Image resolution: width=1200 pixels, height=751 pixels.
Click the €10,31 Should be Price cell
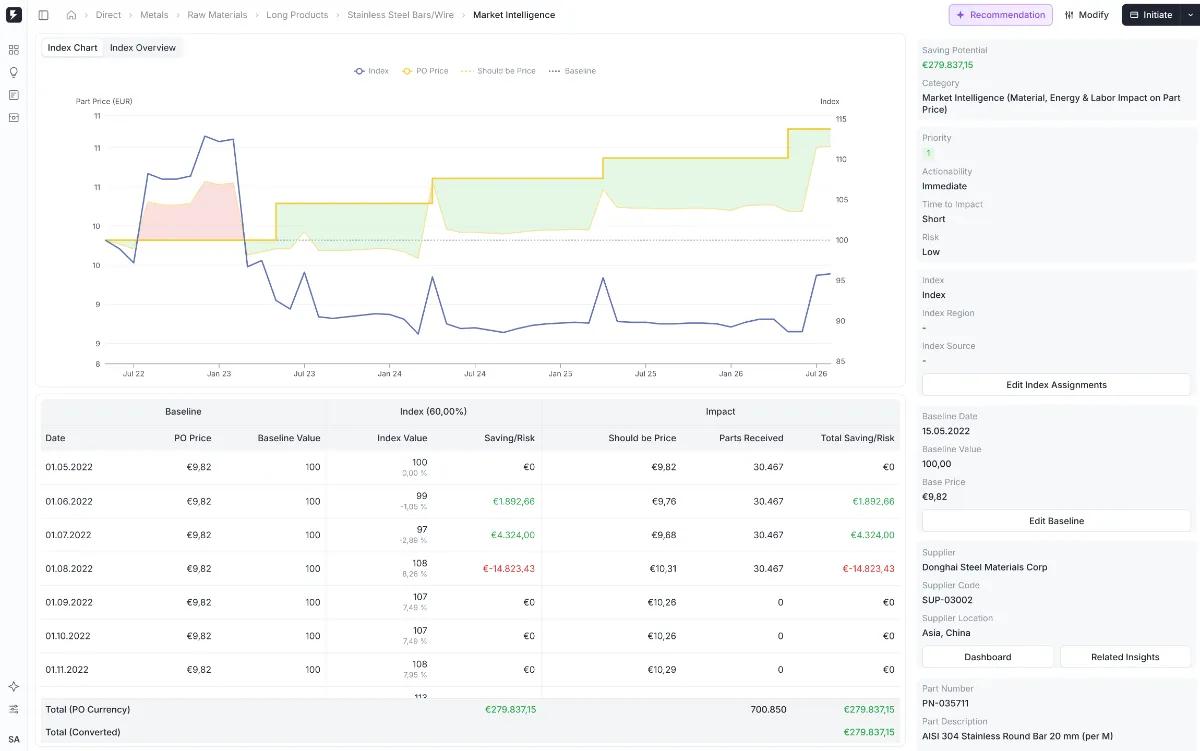pyautogui.click(x=663, y=569)
